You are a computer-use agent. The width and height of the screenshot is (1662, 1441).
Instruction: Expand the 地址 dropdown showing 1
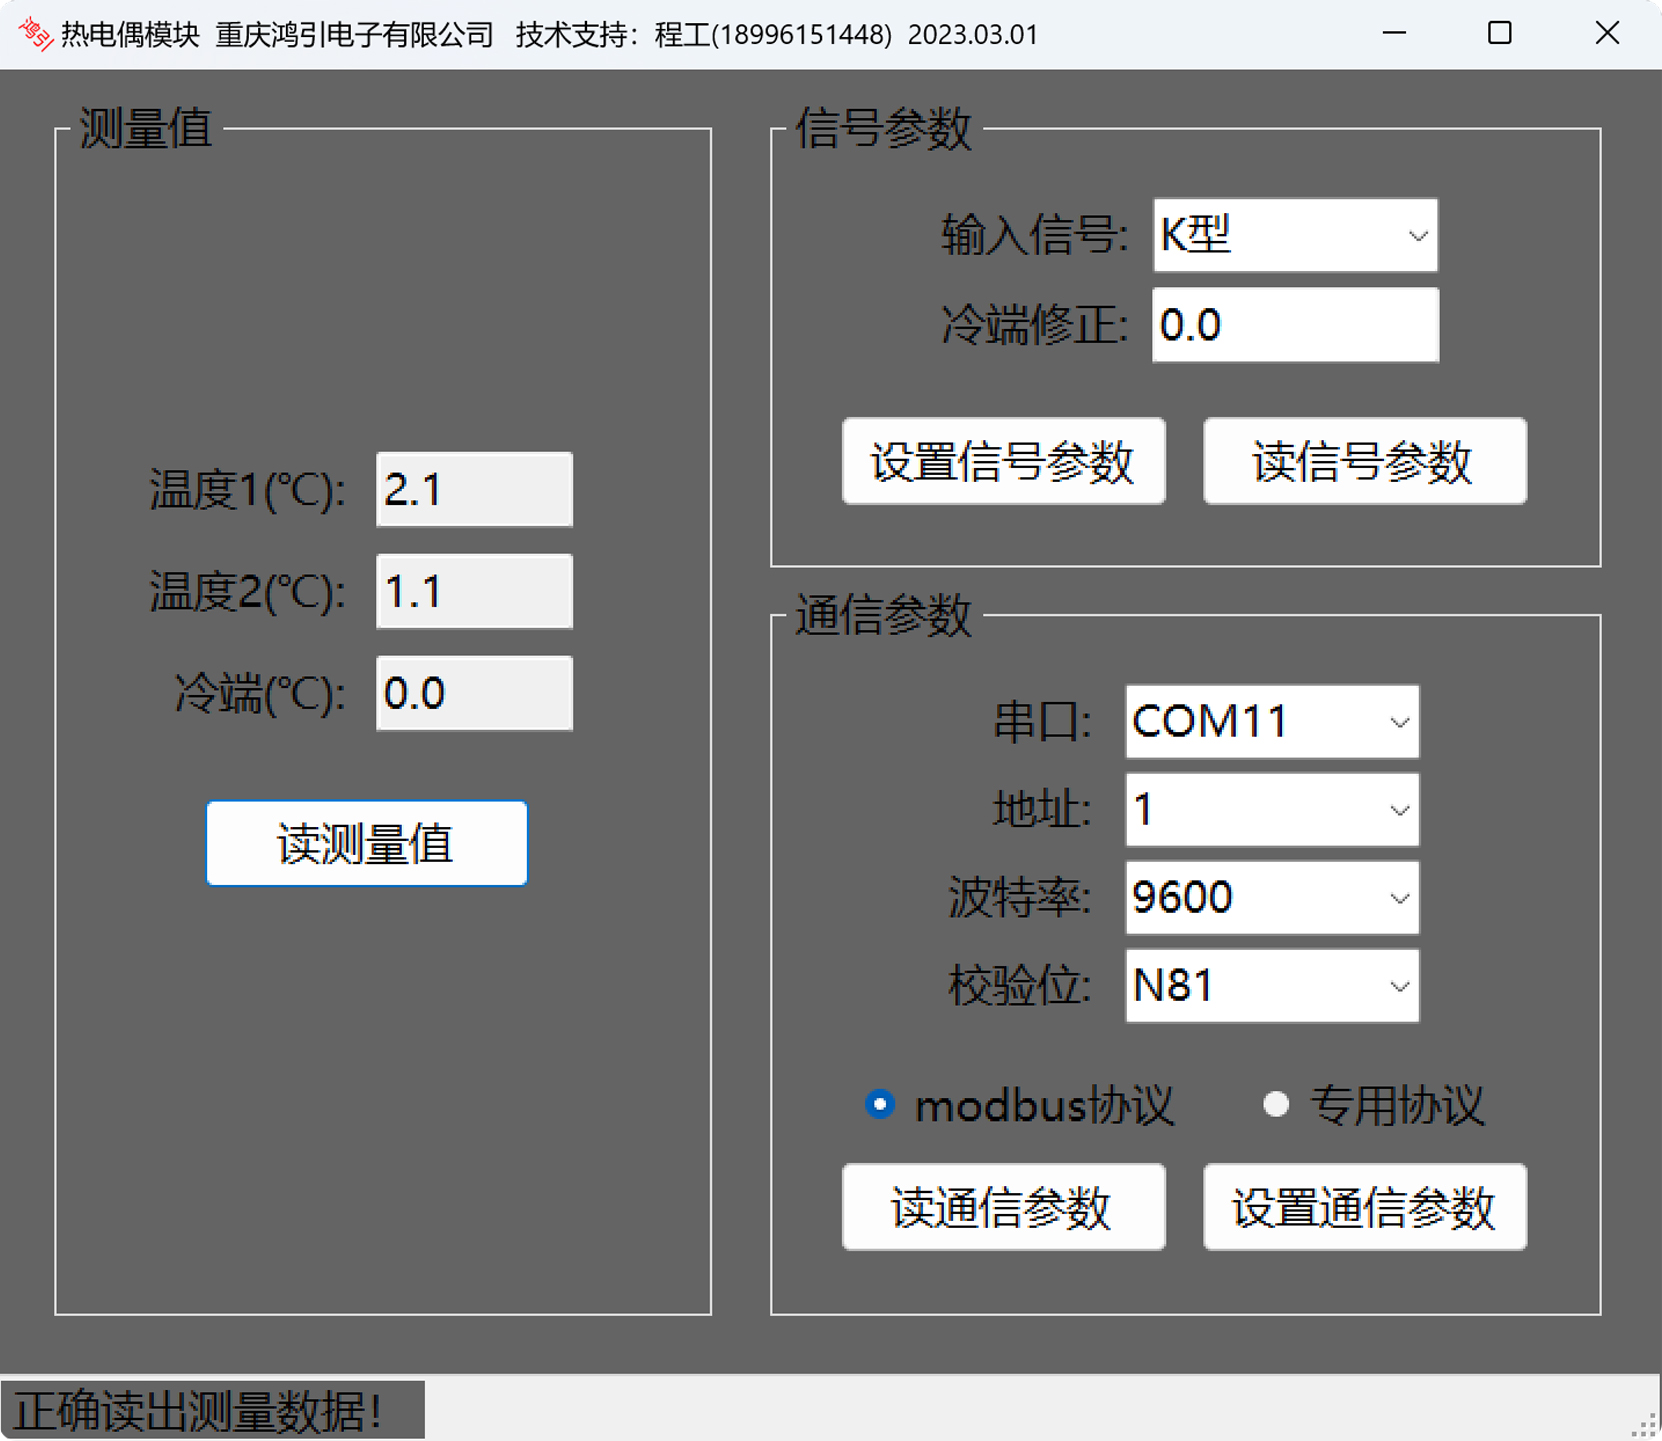pos(1272,809)
